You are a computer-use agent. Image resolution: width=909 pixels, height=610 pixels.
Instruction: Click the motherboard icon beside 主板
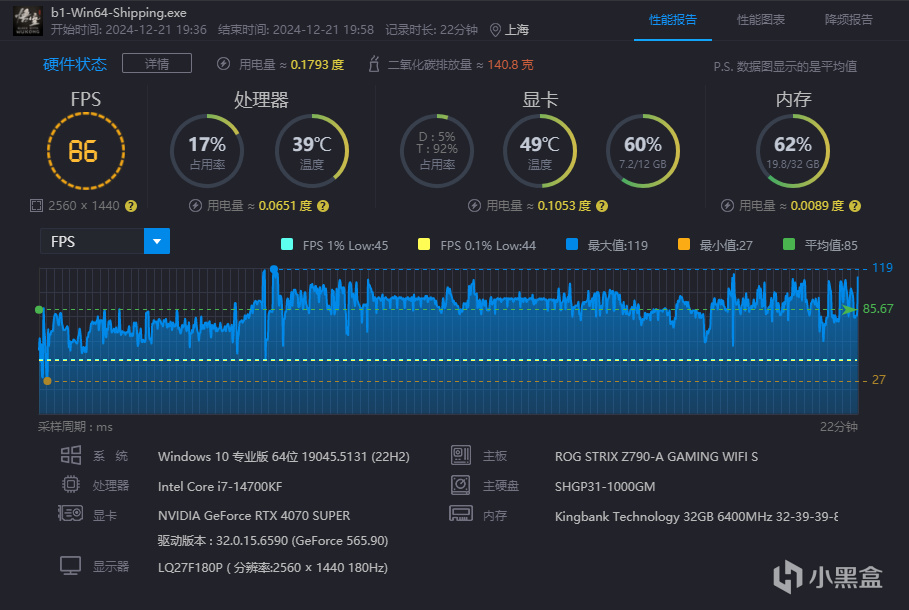point(461,455)
